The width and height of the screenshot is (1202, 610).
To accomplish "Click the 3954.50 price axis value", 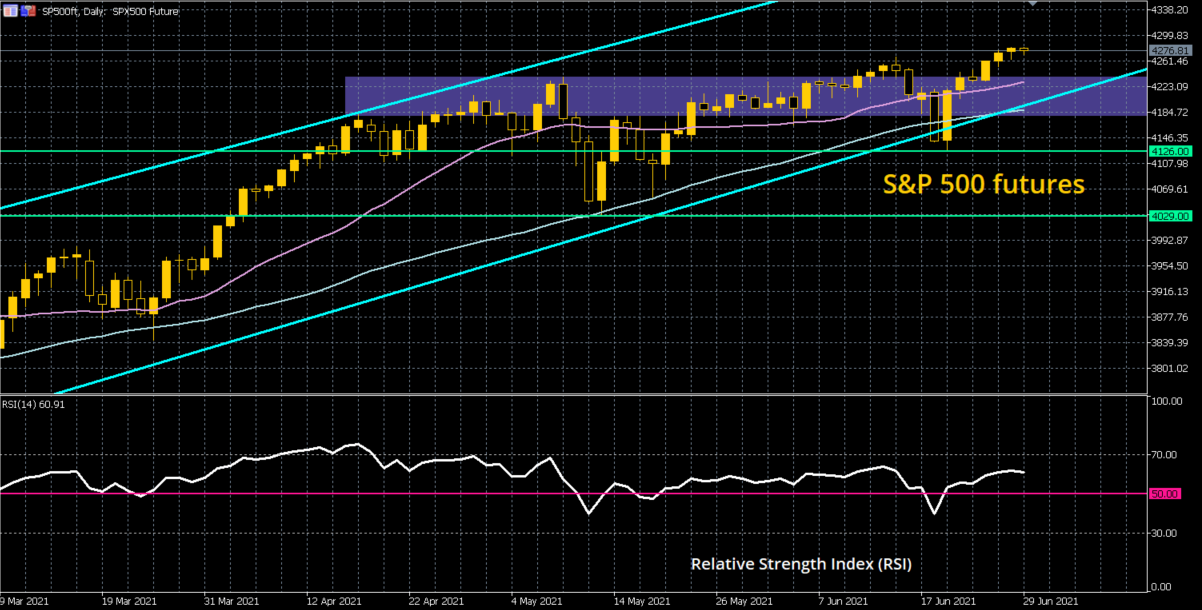I will pos(1171,266).
